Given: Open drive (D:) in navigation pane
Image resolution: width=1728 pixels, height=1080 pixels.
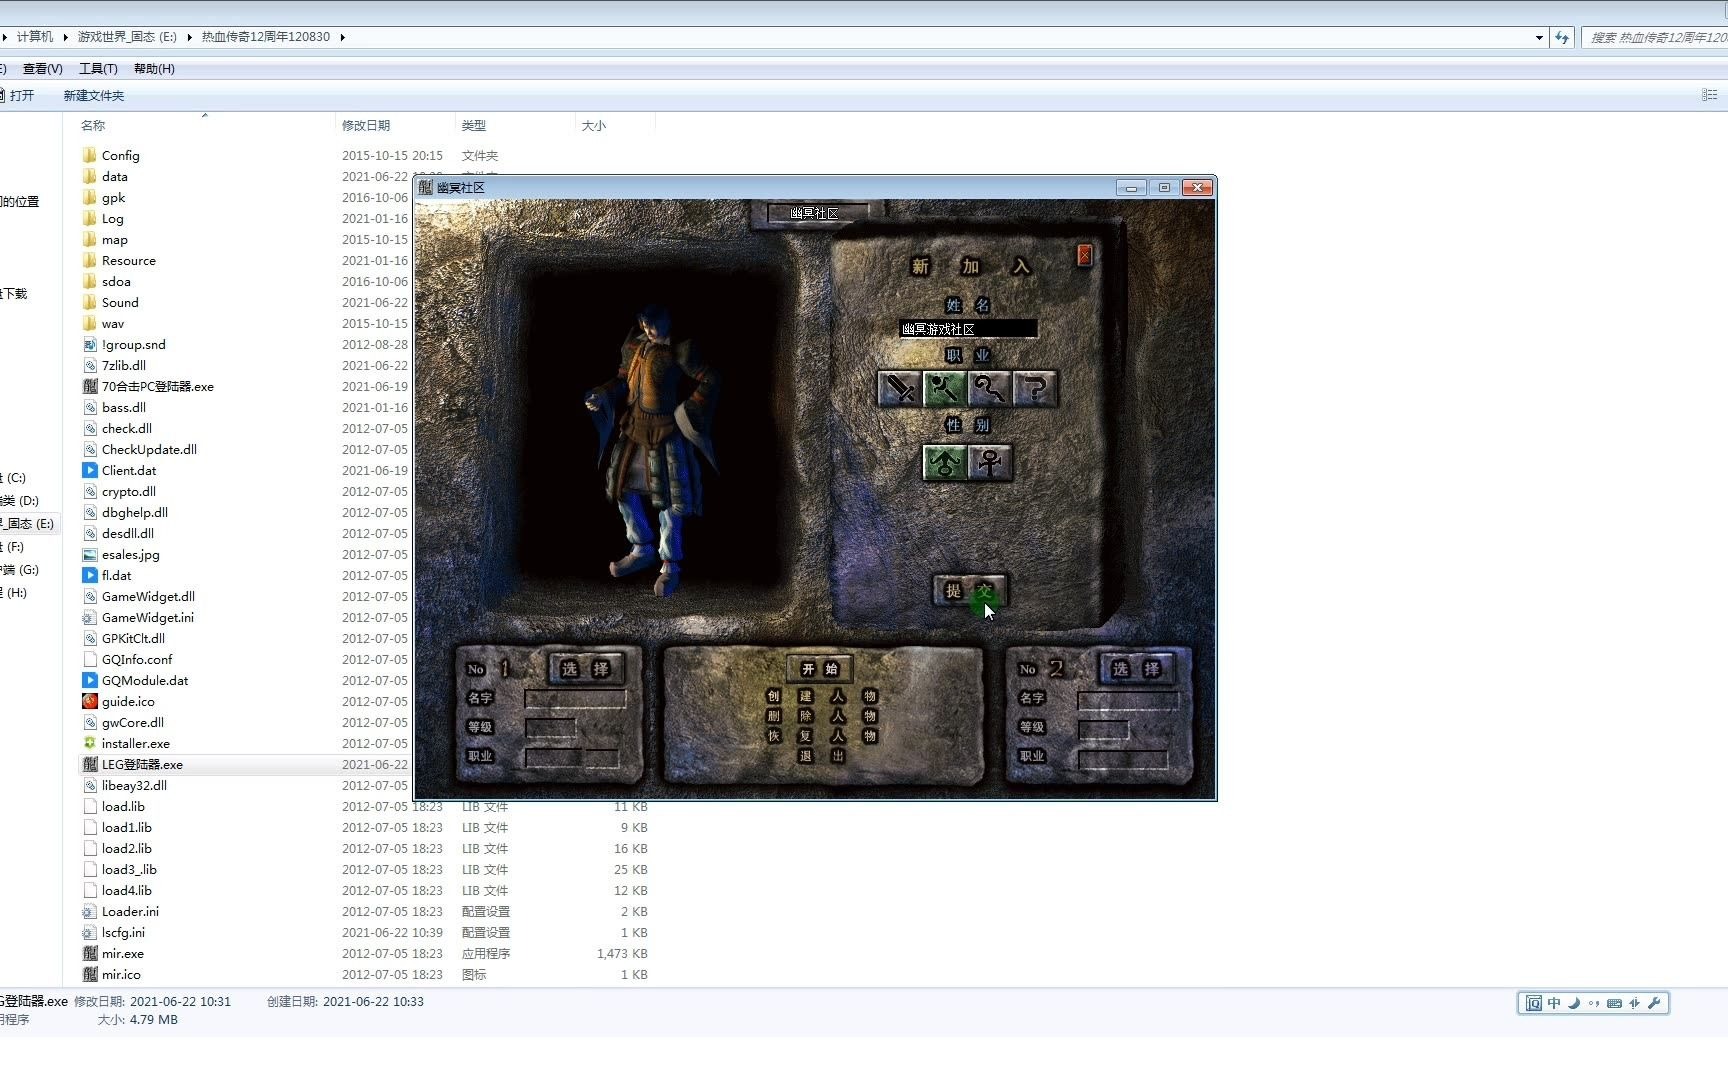Looking at the screenshot, I should (x=20, y=500).
